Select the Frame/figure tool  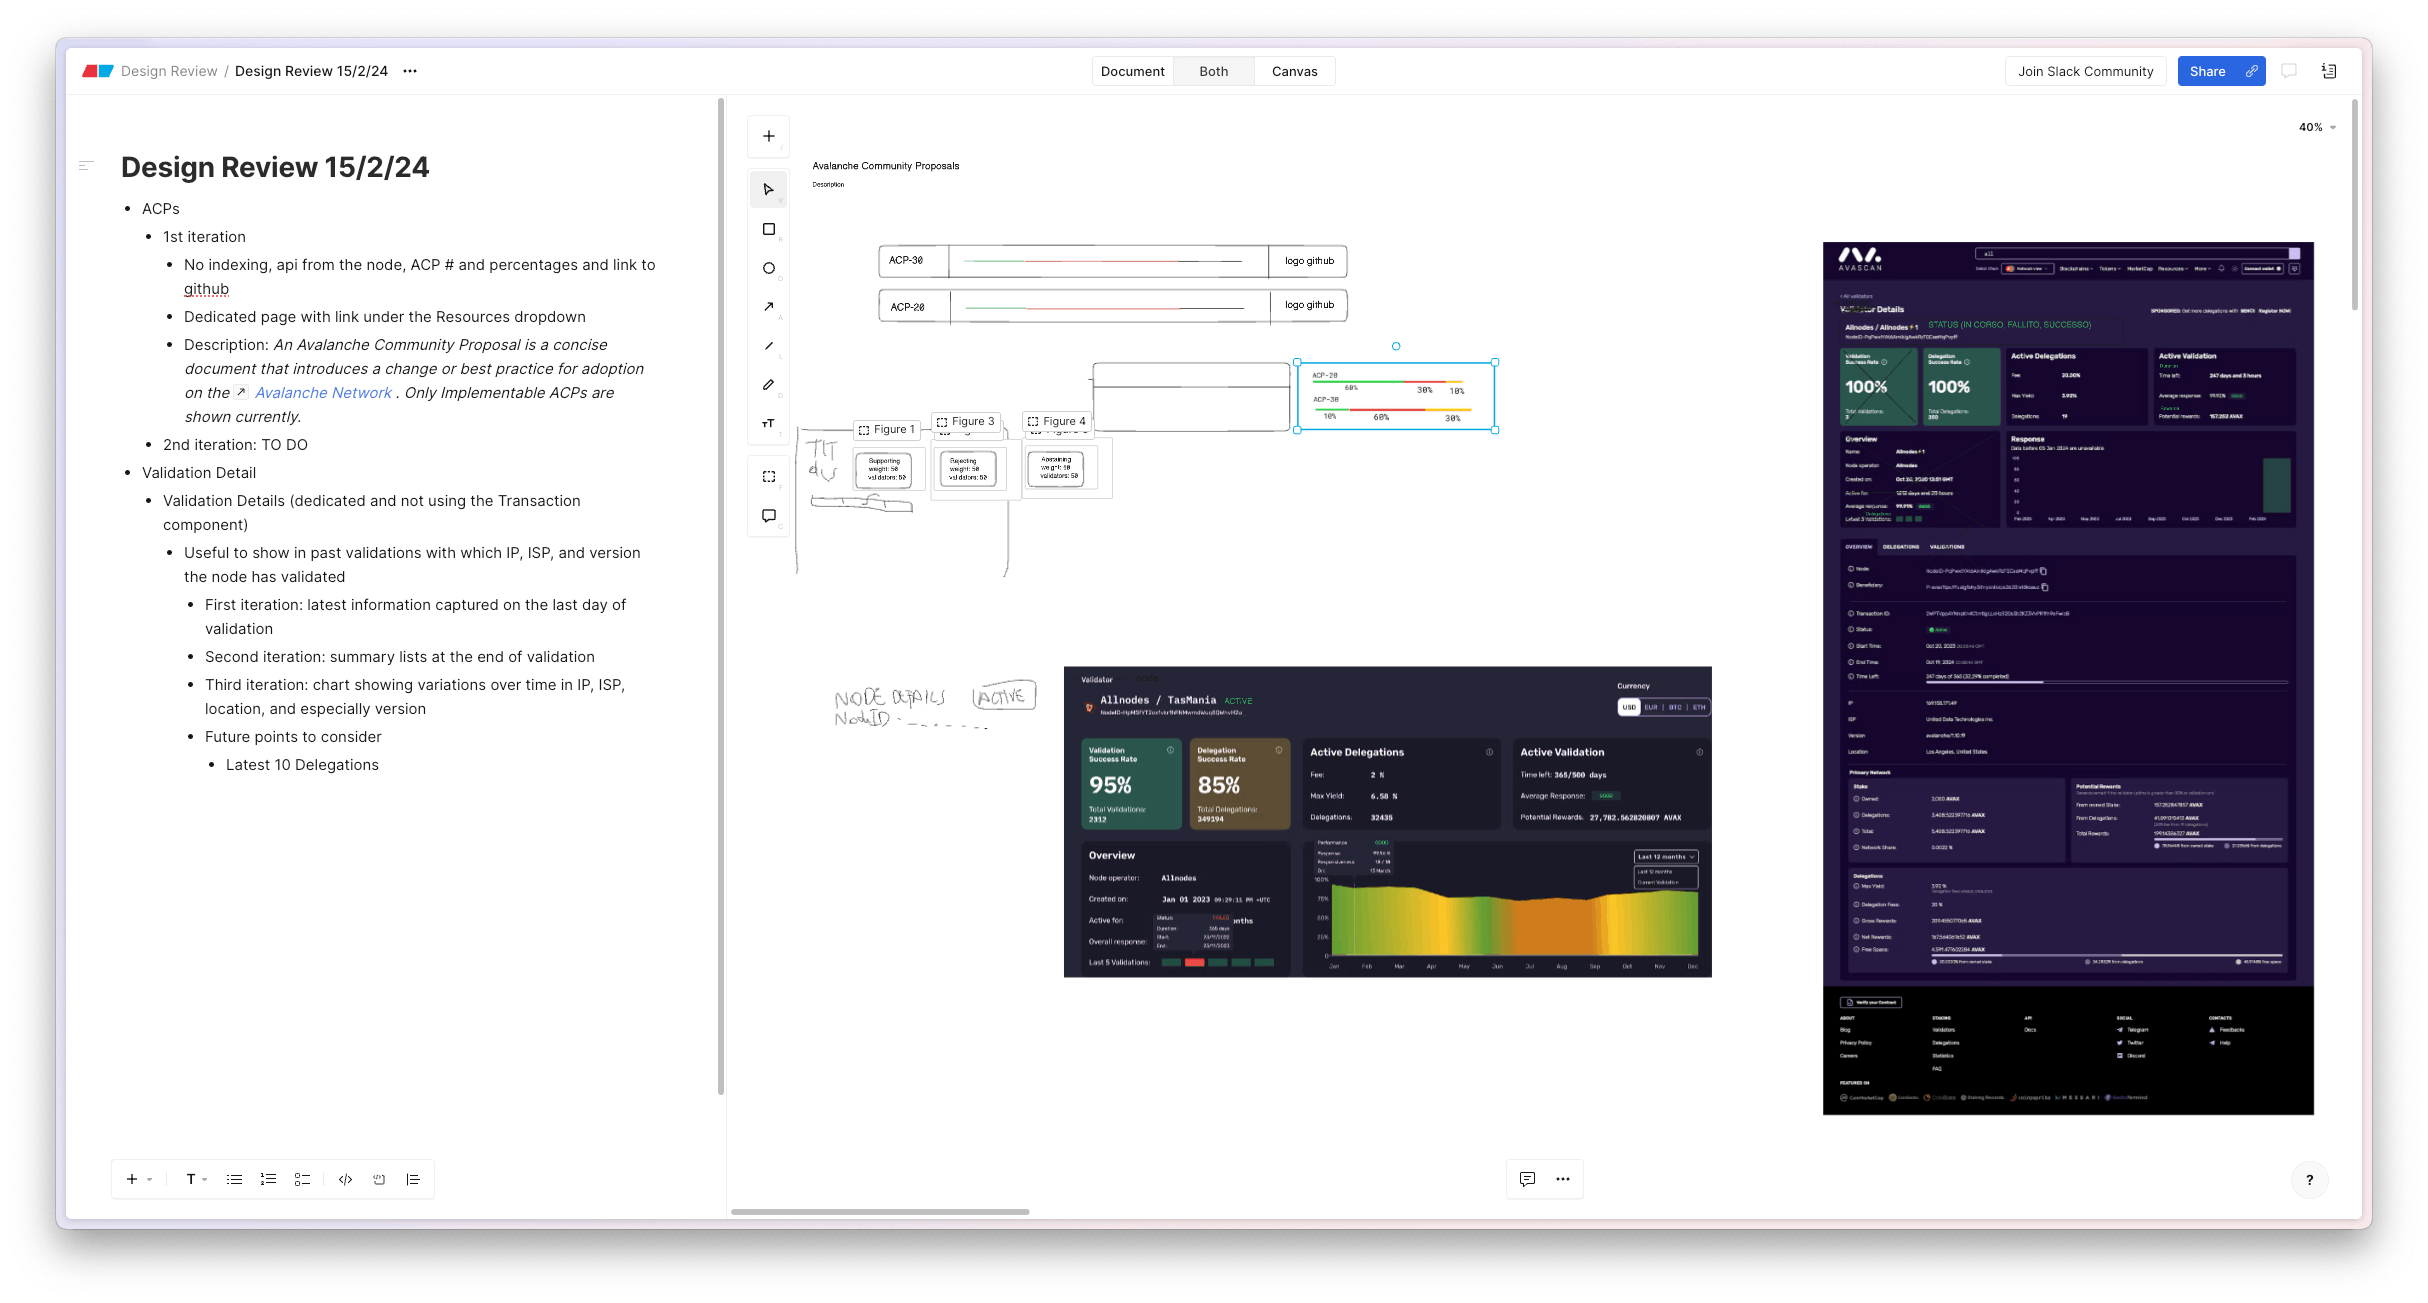[x=769, y=477]
